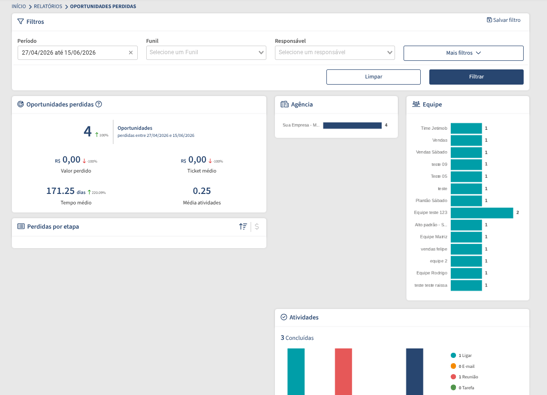
Task: Click the Sua Empresa bar in Agência chart
Action: (352, 125)
